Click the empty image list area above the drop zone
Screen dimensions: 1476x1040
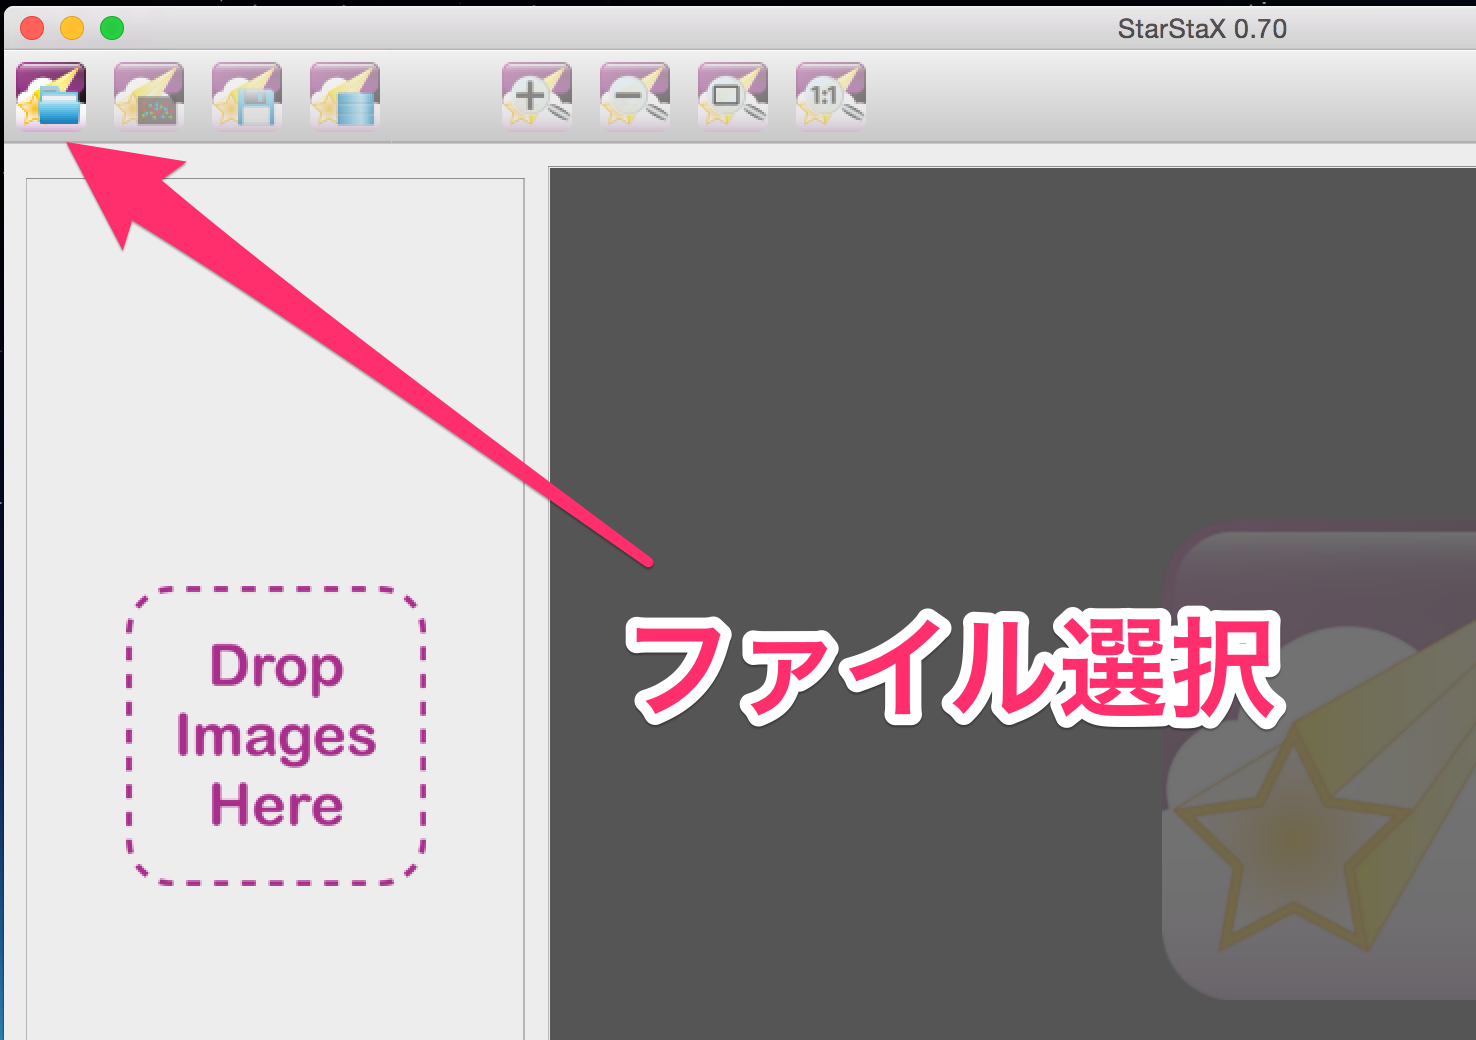click(x=275, y=380)
